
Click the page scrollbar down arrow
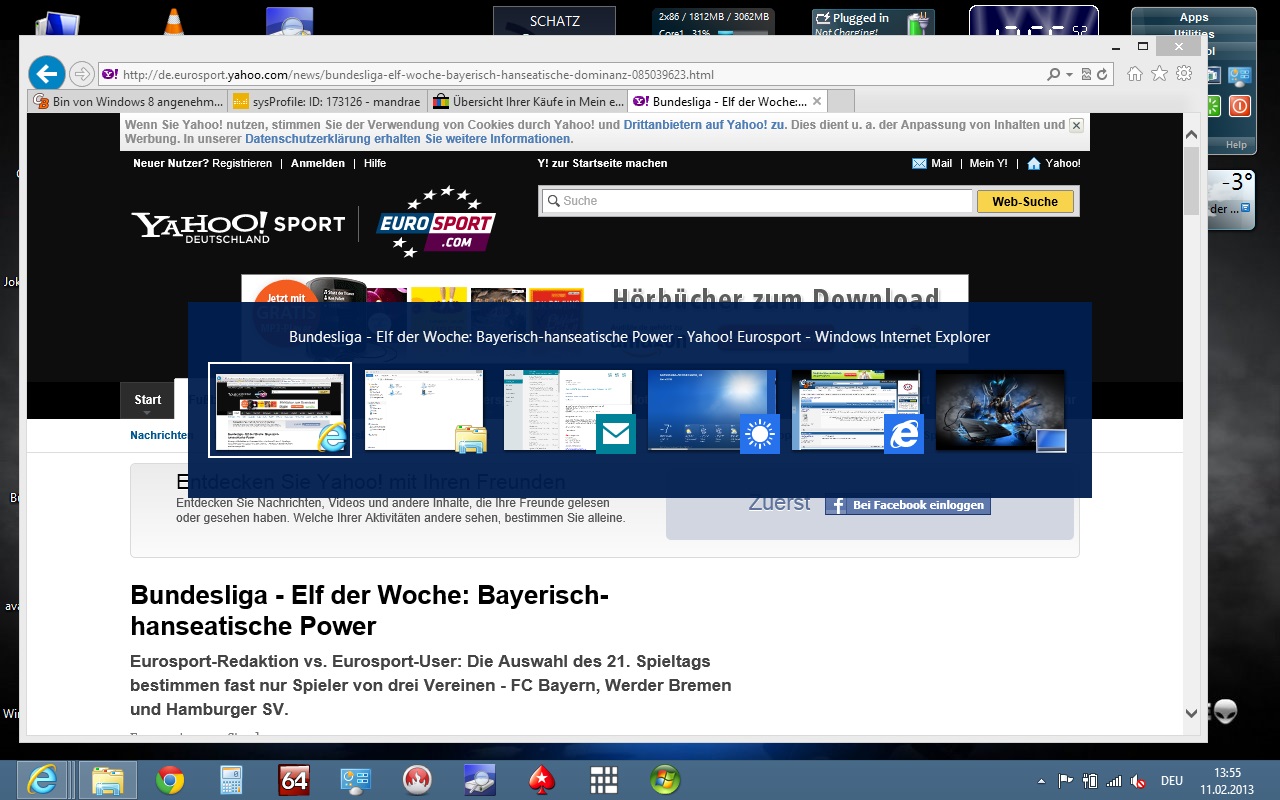point(1191,713)
